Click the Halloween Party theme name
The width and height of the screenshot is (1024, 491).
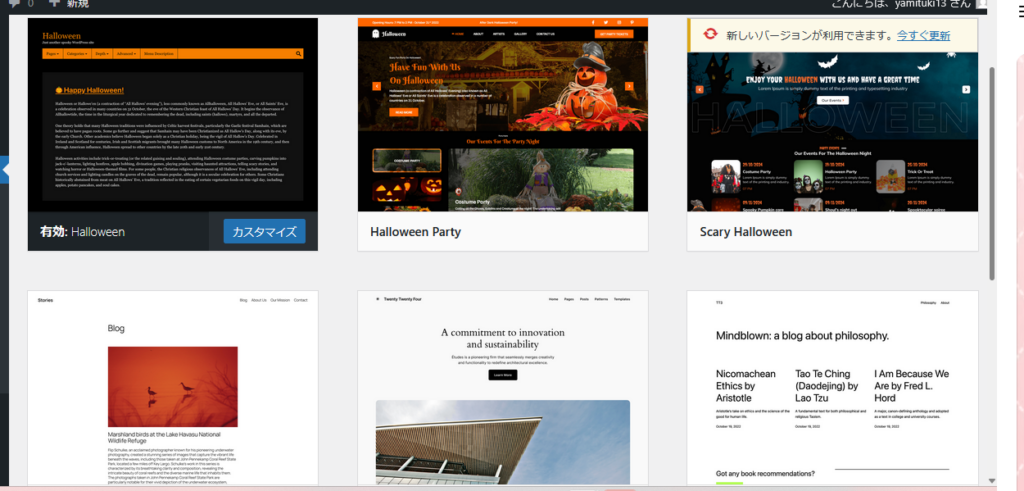[x=415, y=232]
